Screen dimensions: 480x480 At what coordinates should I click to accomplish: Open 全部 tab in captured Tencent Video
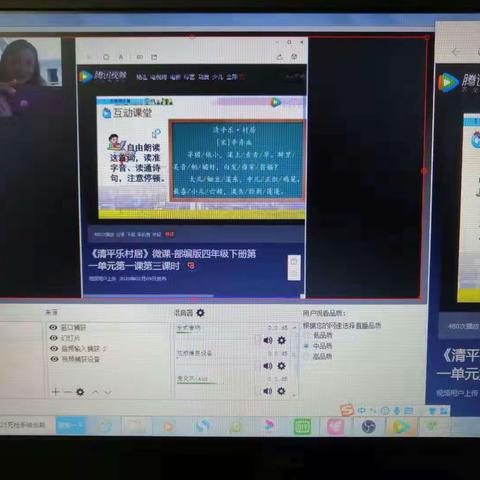click(232, 77)
